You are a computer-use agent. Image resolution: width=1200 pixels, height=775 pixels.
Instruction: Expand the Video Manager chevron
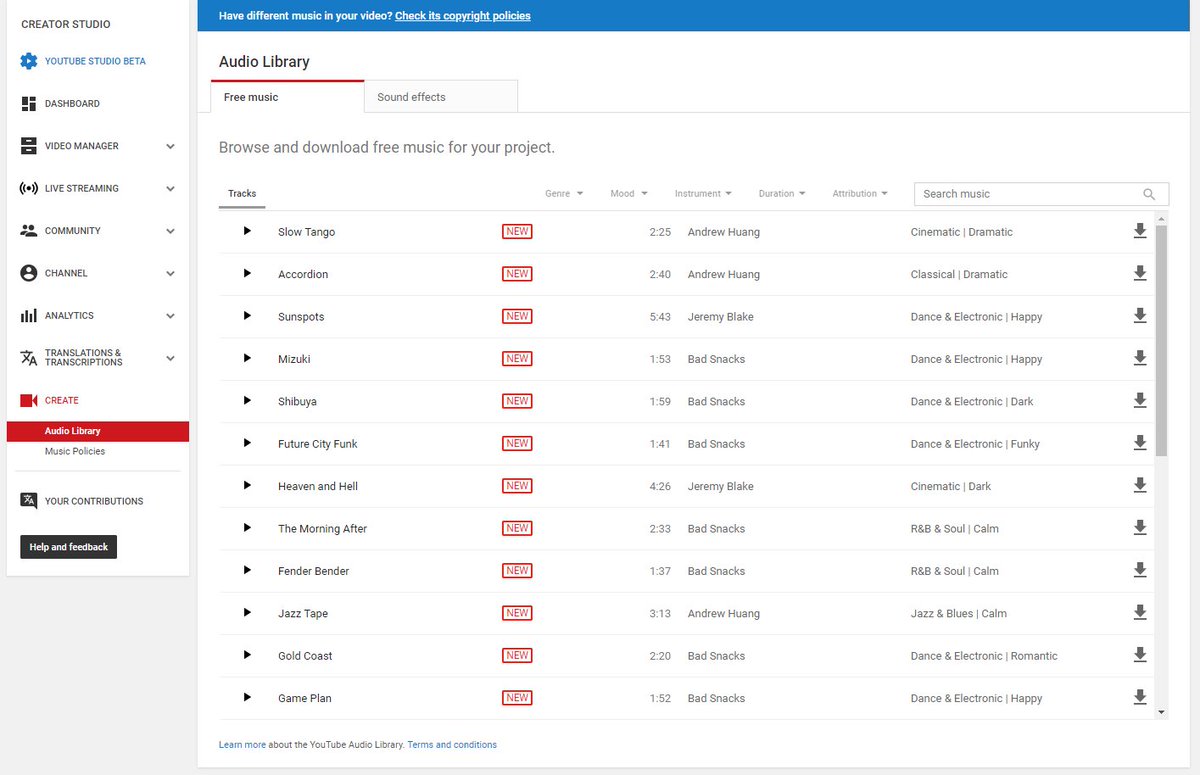tap(170, 146)
